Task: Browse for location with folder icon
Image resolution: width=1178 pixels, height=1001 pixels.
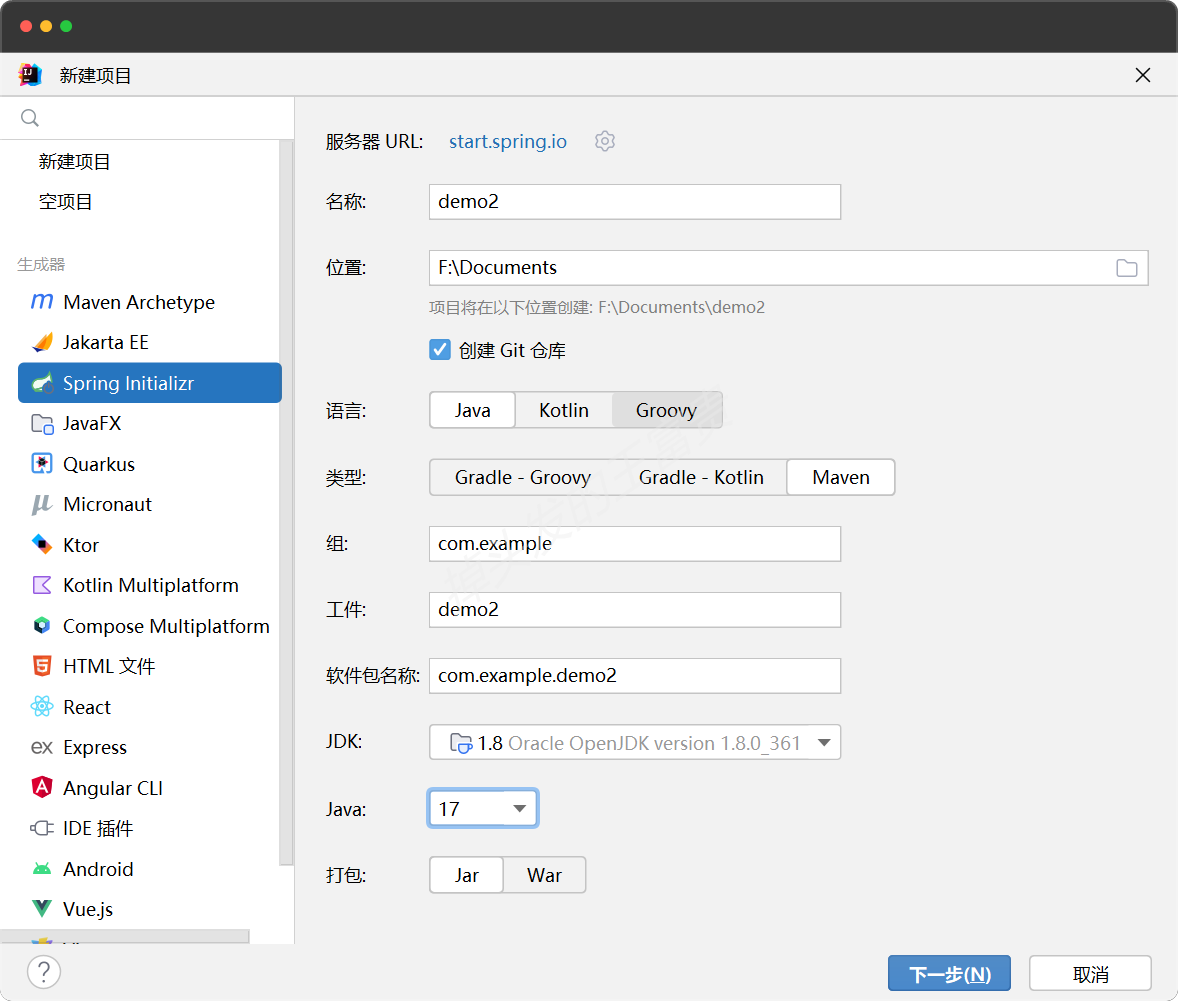Action: tap(1126, 268)
